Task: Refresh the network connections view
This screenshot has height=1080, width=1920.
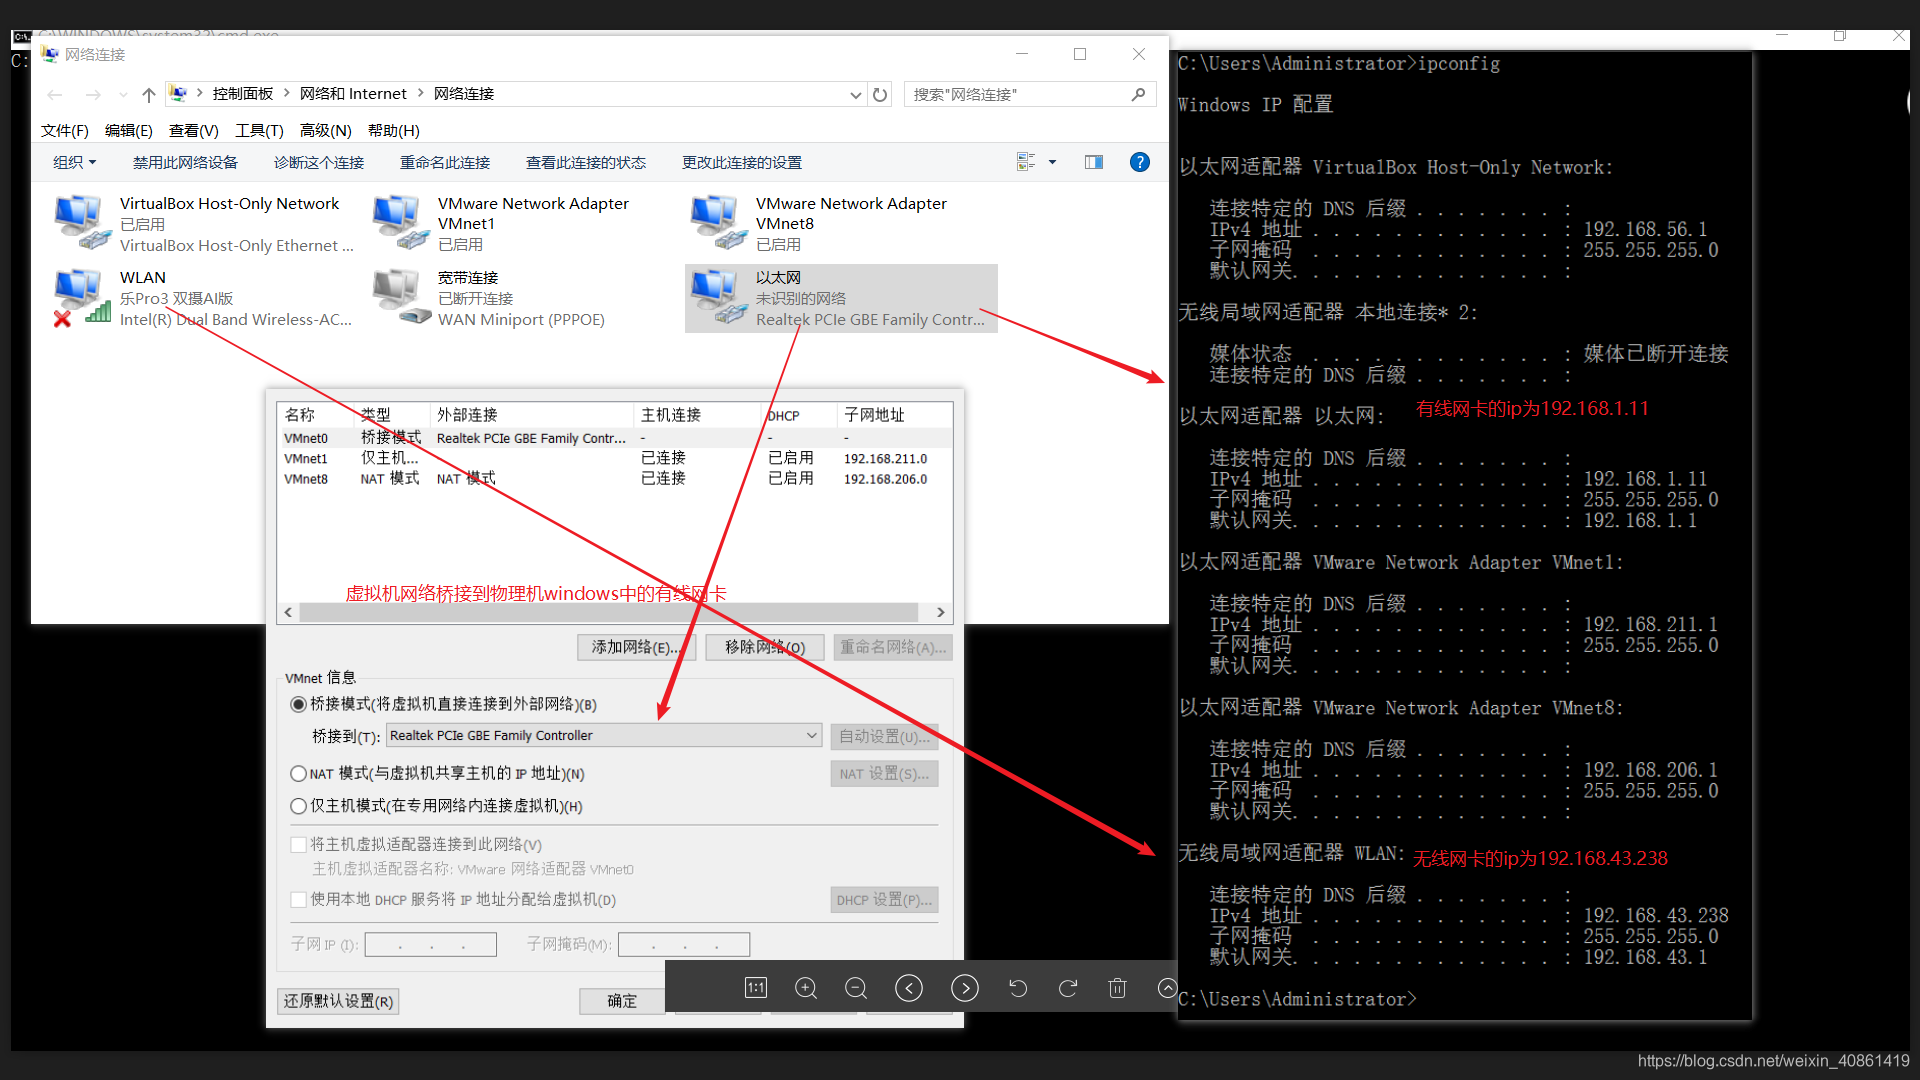Action: (880, 94)
